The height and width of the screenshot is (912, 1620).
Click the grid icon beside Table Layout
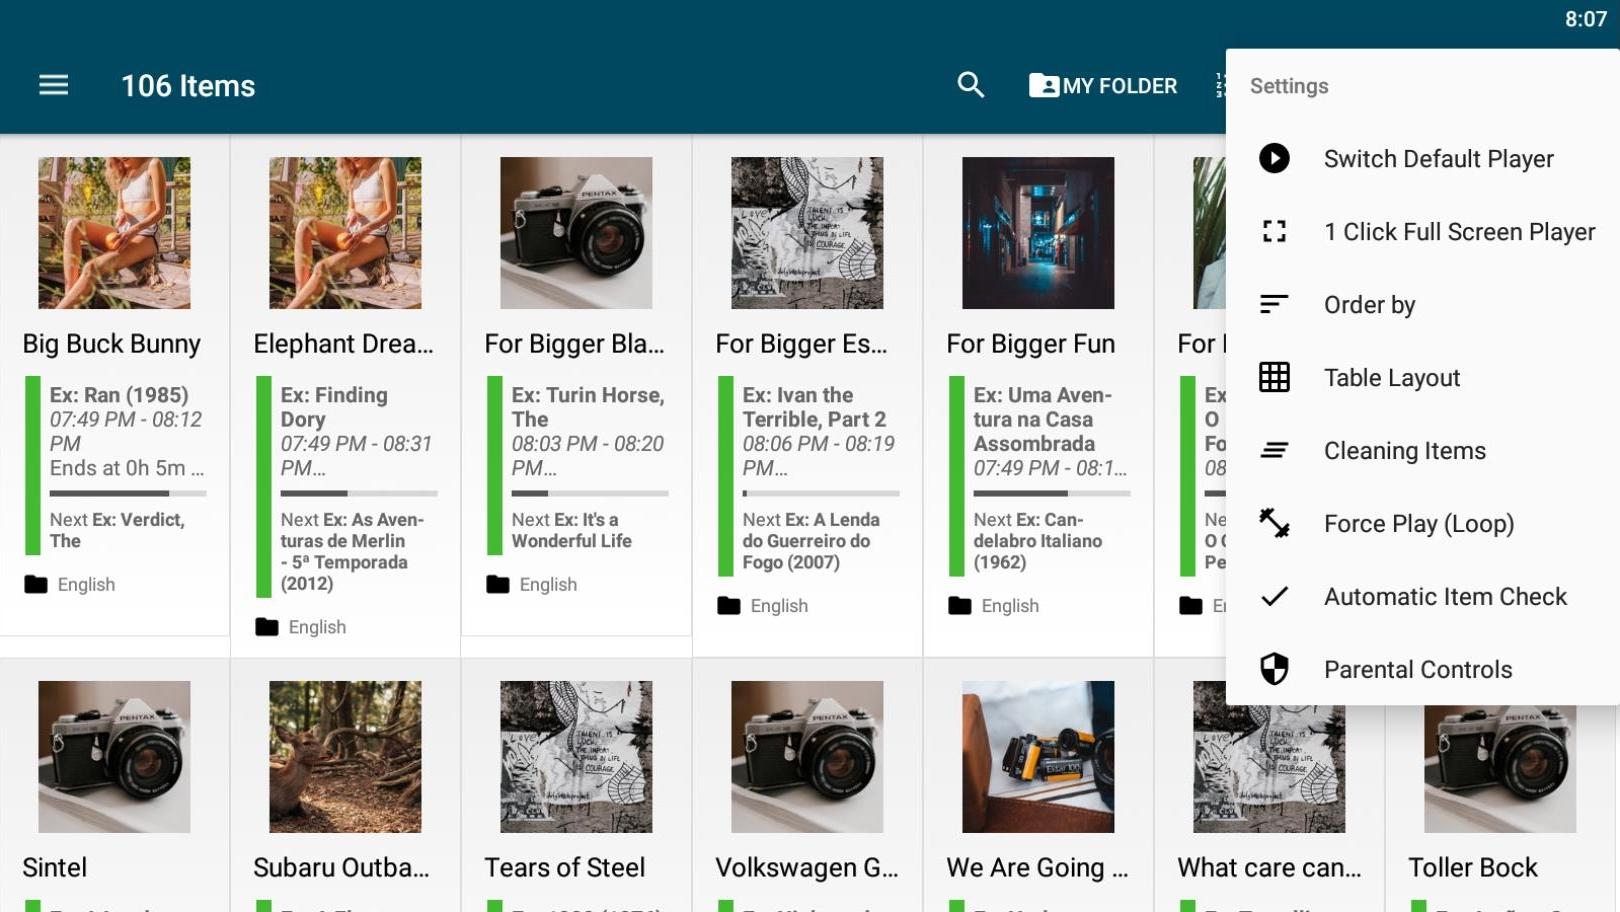1274,377
